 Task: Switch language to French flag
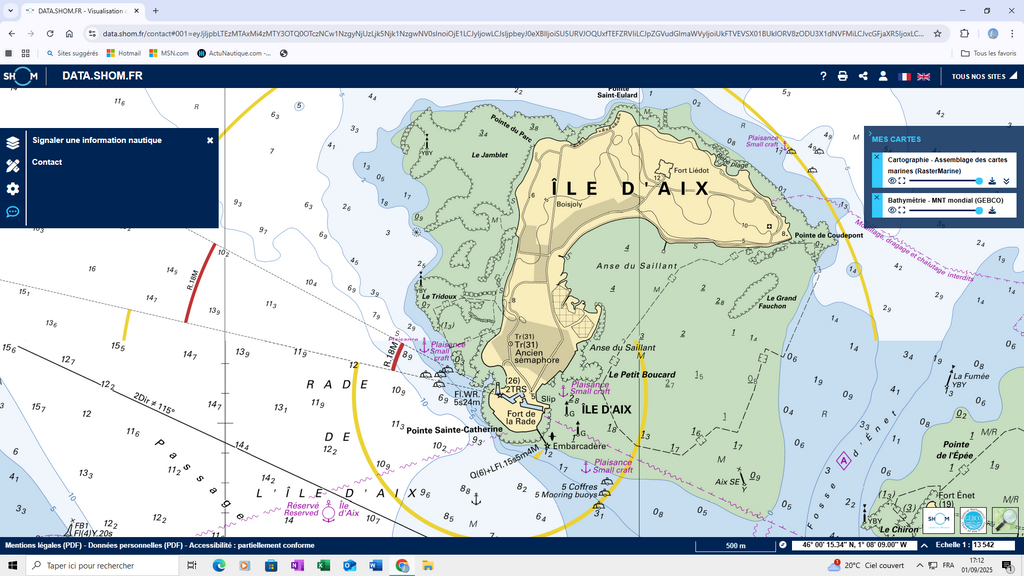pos(904,76)
